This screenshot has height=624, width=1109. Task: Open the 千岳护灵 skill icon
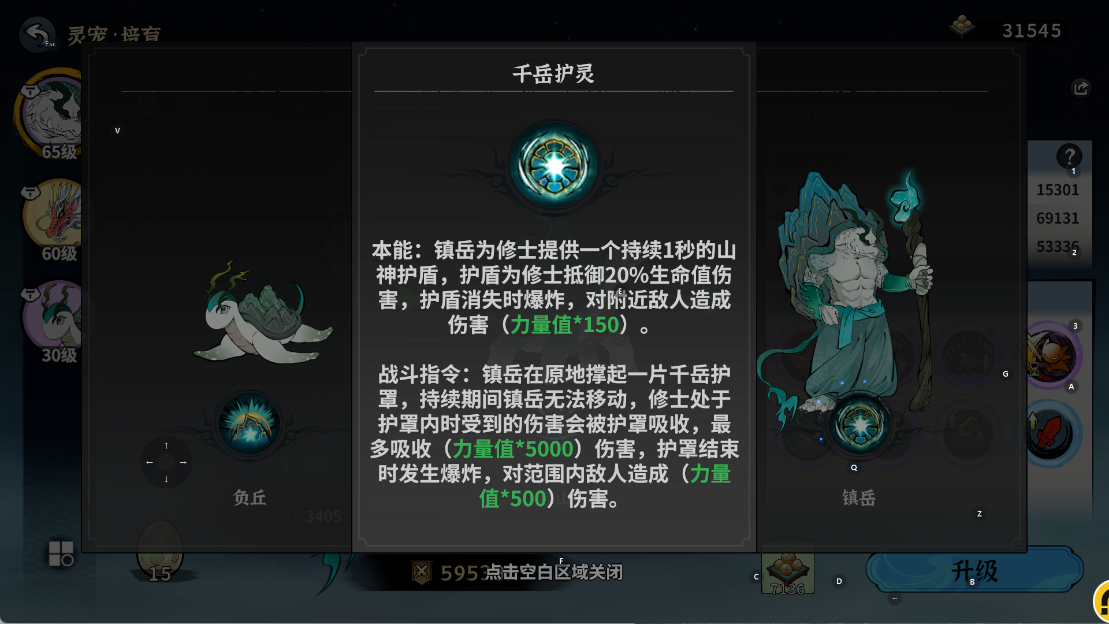tap(554, 166)
